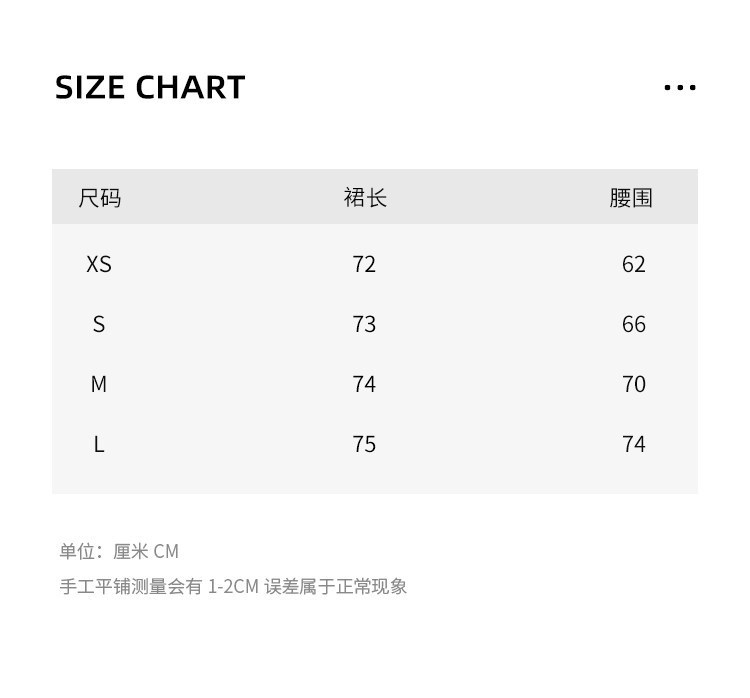This screenshot has height=698, width=750.
Task: Select the 尺码 column header
Action: 99,198
